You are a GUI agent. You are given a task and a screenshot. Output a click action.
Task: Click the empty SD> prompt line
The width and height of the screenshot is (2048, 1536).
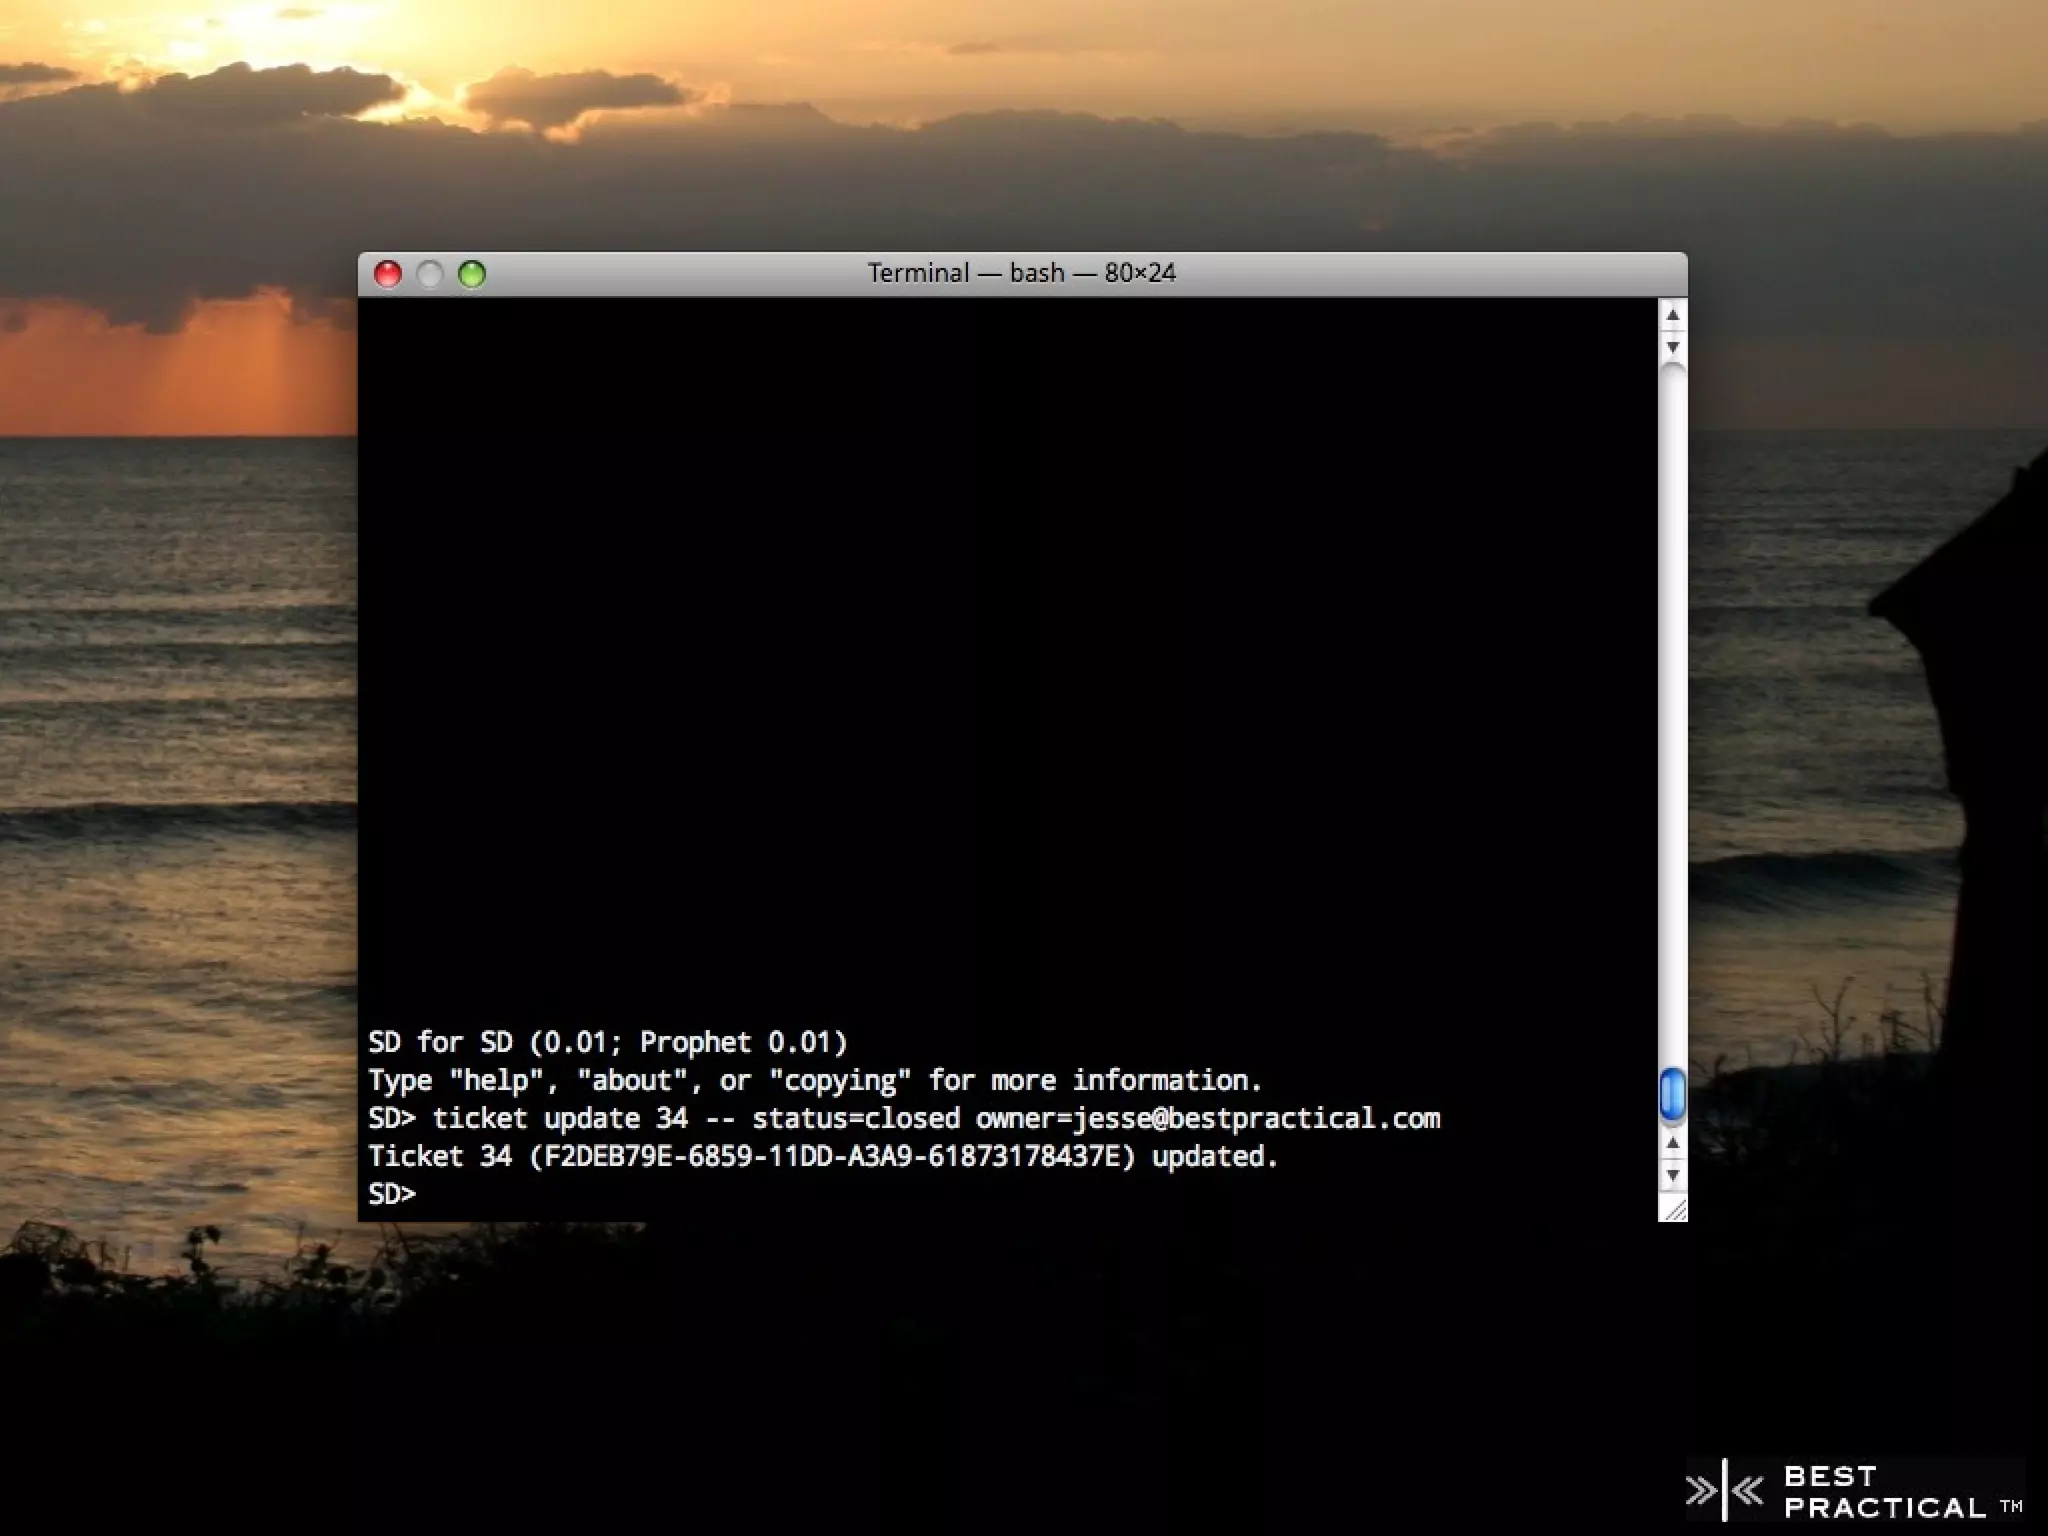[392, 1194]
